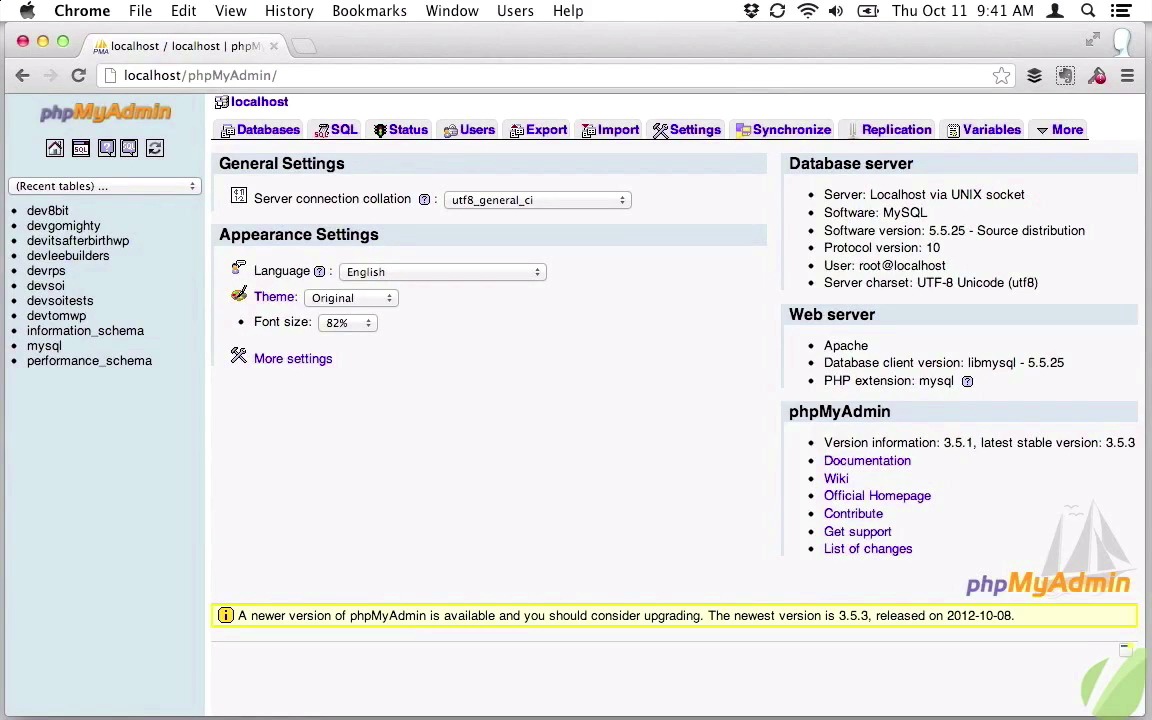Viewport: 1152px width, 720px height.
Task: Click the Chrome forward arrow
Action: coord(50,75)
